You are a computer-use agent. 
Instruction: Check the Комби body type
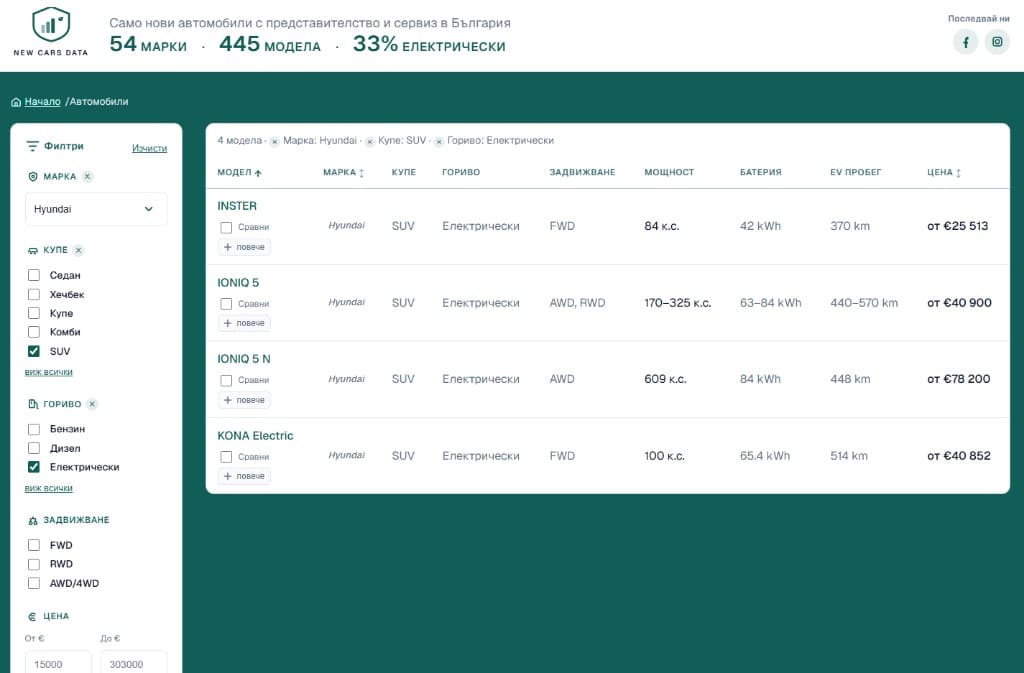(x=34, y=332)
